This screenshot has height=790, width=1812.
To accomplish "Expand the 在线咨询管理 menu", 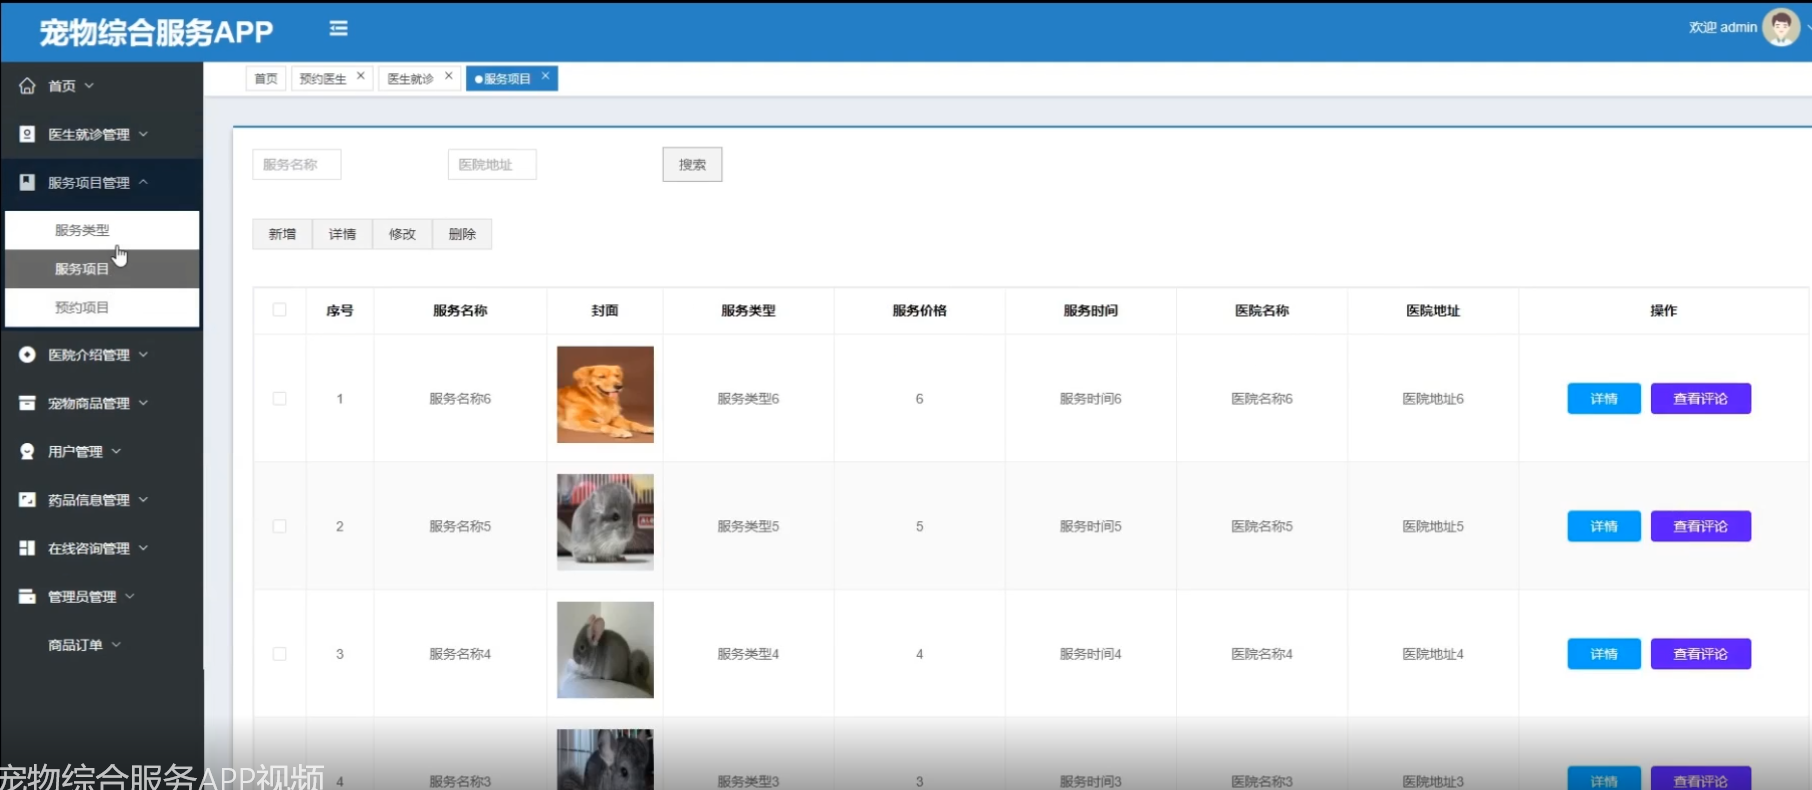I will coord(143,548).
